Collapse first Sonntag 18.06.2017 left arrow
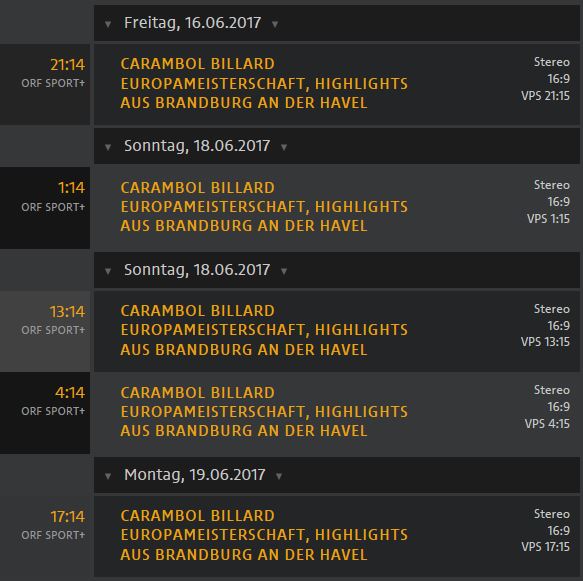The width and height of the screenshot is (583, 581). click(108, 148)
